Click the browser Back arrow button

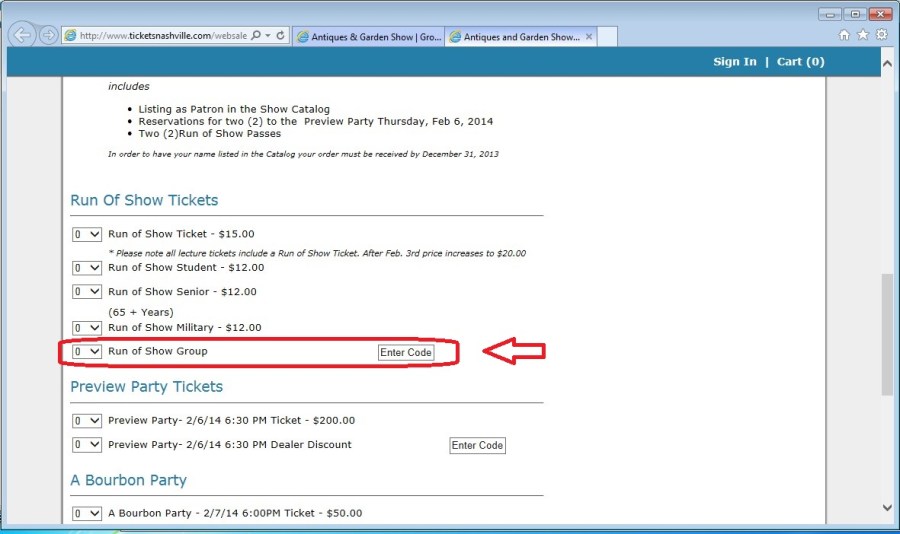coord(22,35)
